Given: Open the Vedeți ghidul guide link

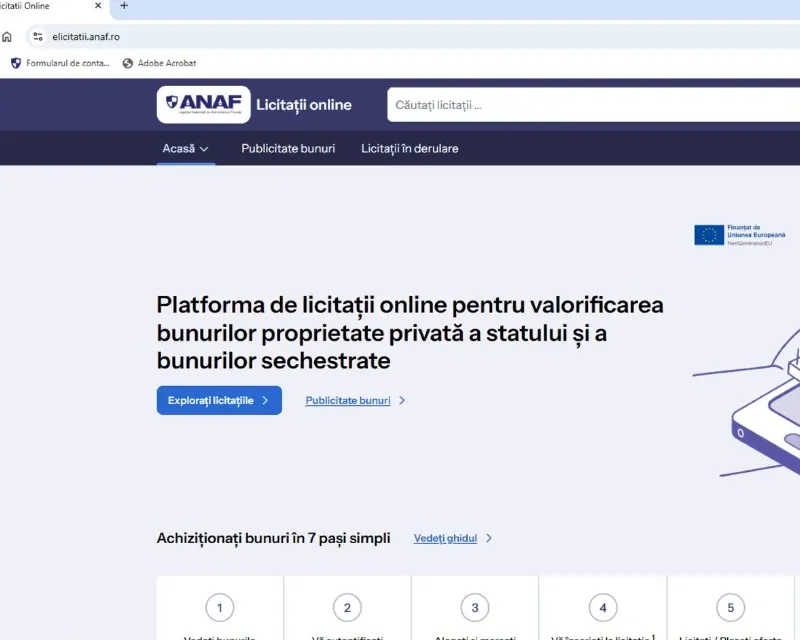Looking at the screenshot, I should 445,538.
